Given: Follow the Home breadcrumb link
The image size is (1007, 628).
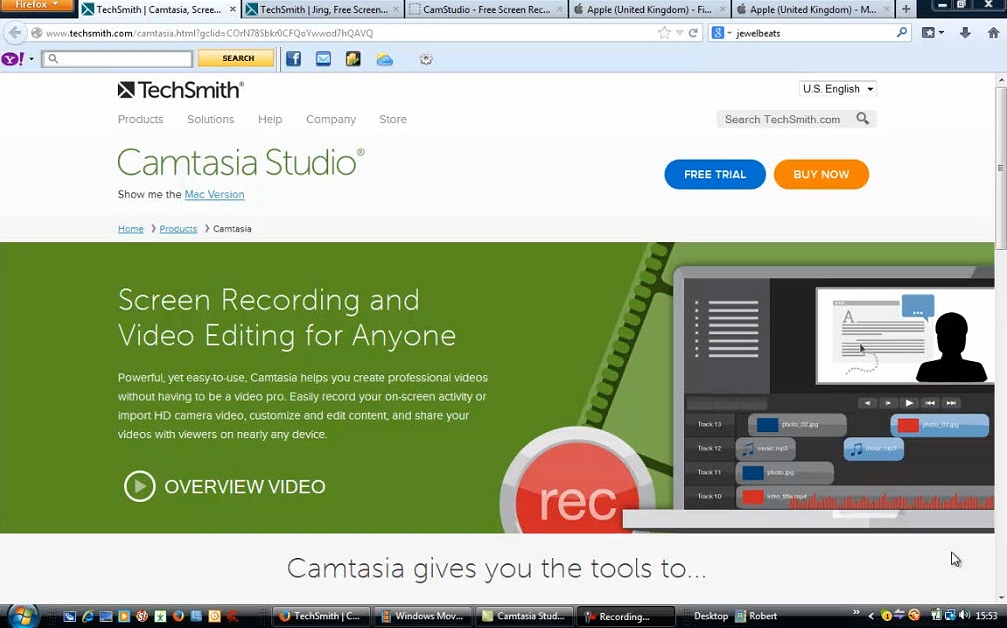Looking at the screenshot, I should coord(130,229).
